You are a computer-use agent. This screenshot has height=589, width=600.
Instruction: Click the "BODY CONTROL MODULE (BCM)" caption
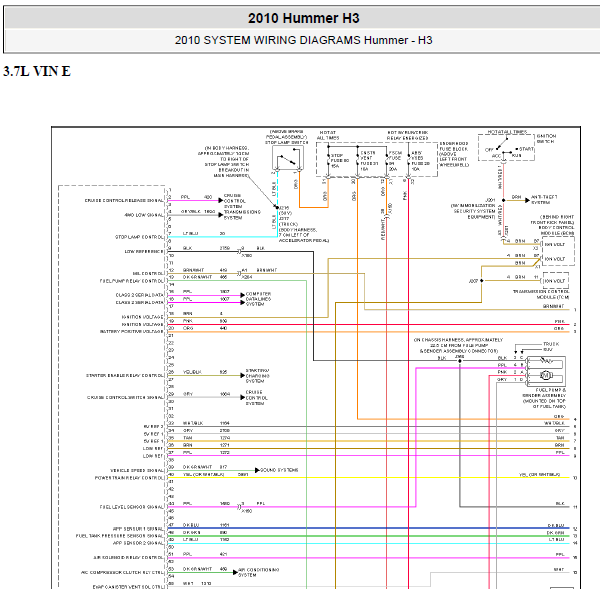click(x=556, y=230)
